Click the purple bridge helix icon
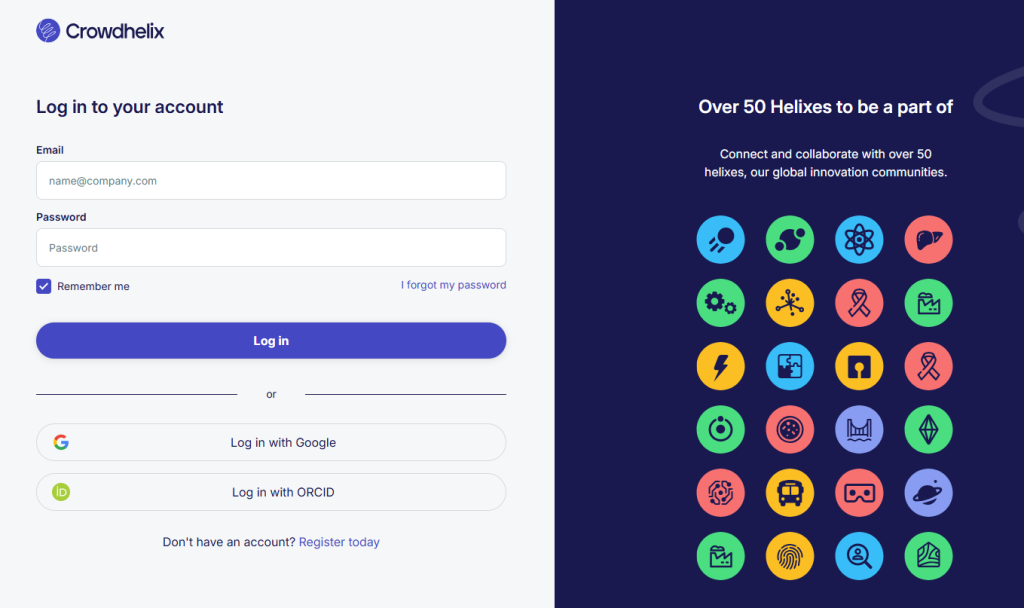 (x=859, y=429)
